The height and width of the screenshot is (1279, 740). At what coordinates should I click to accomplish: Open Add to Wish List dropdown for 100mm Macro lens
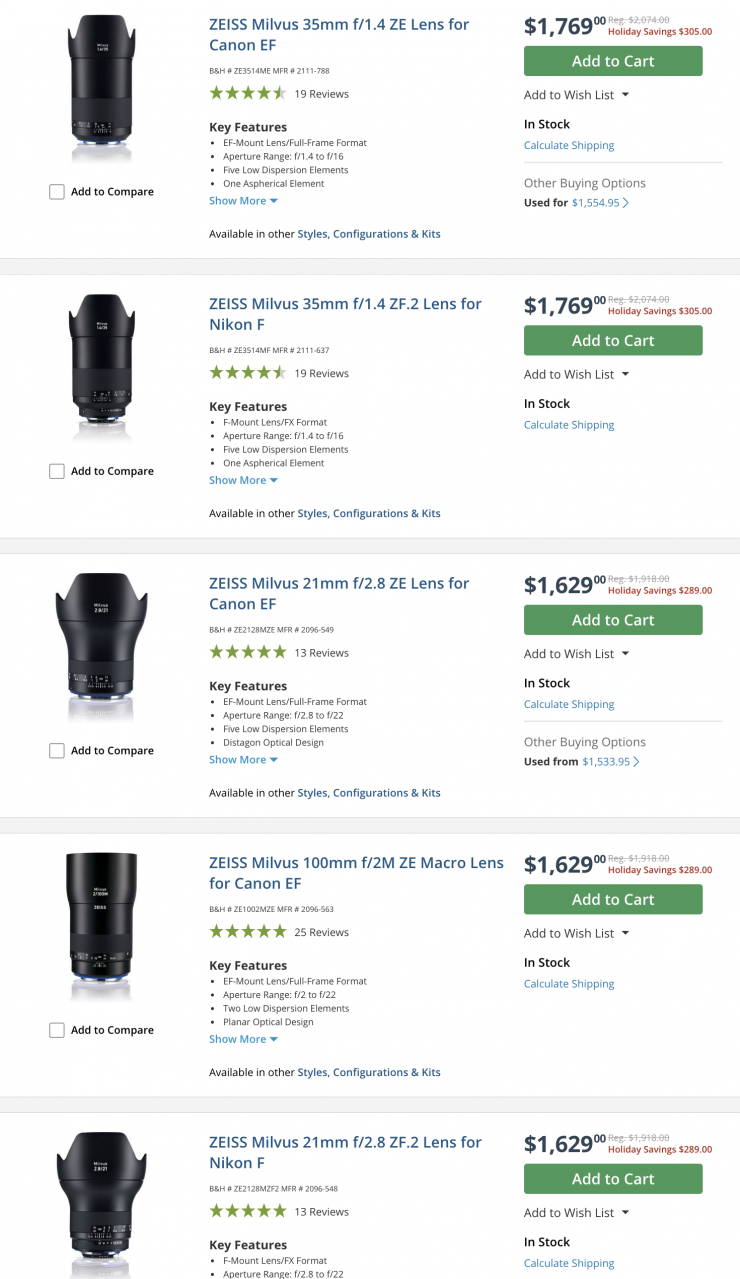coord(576,934)
